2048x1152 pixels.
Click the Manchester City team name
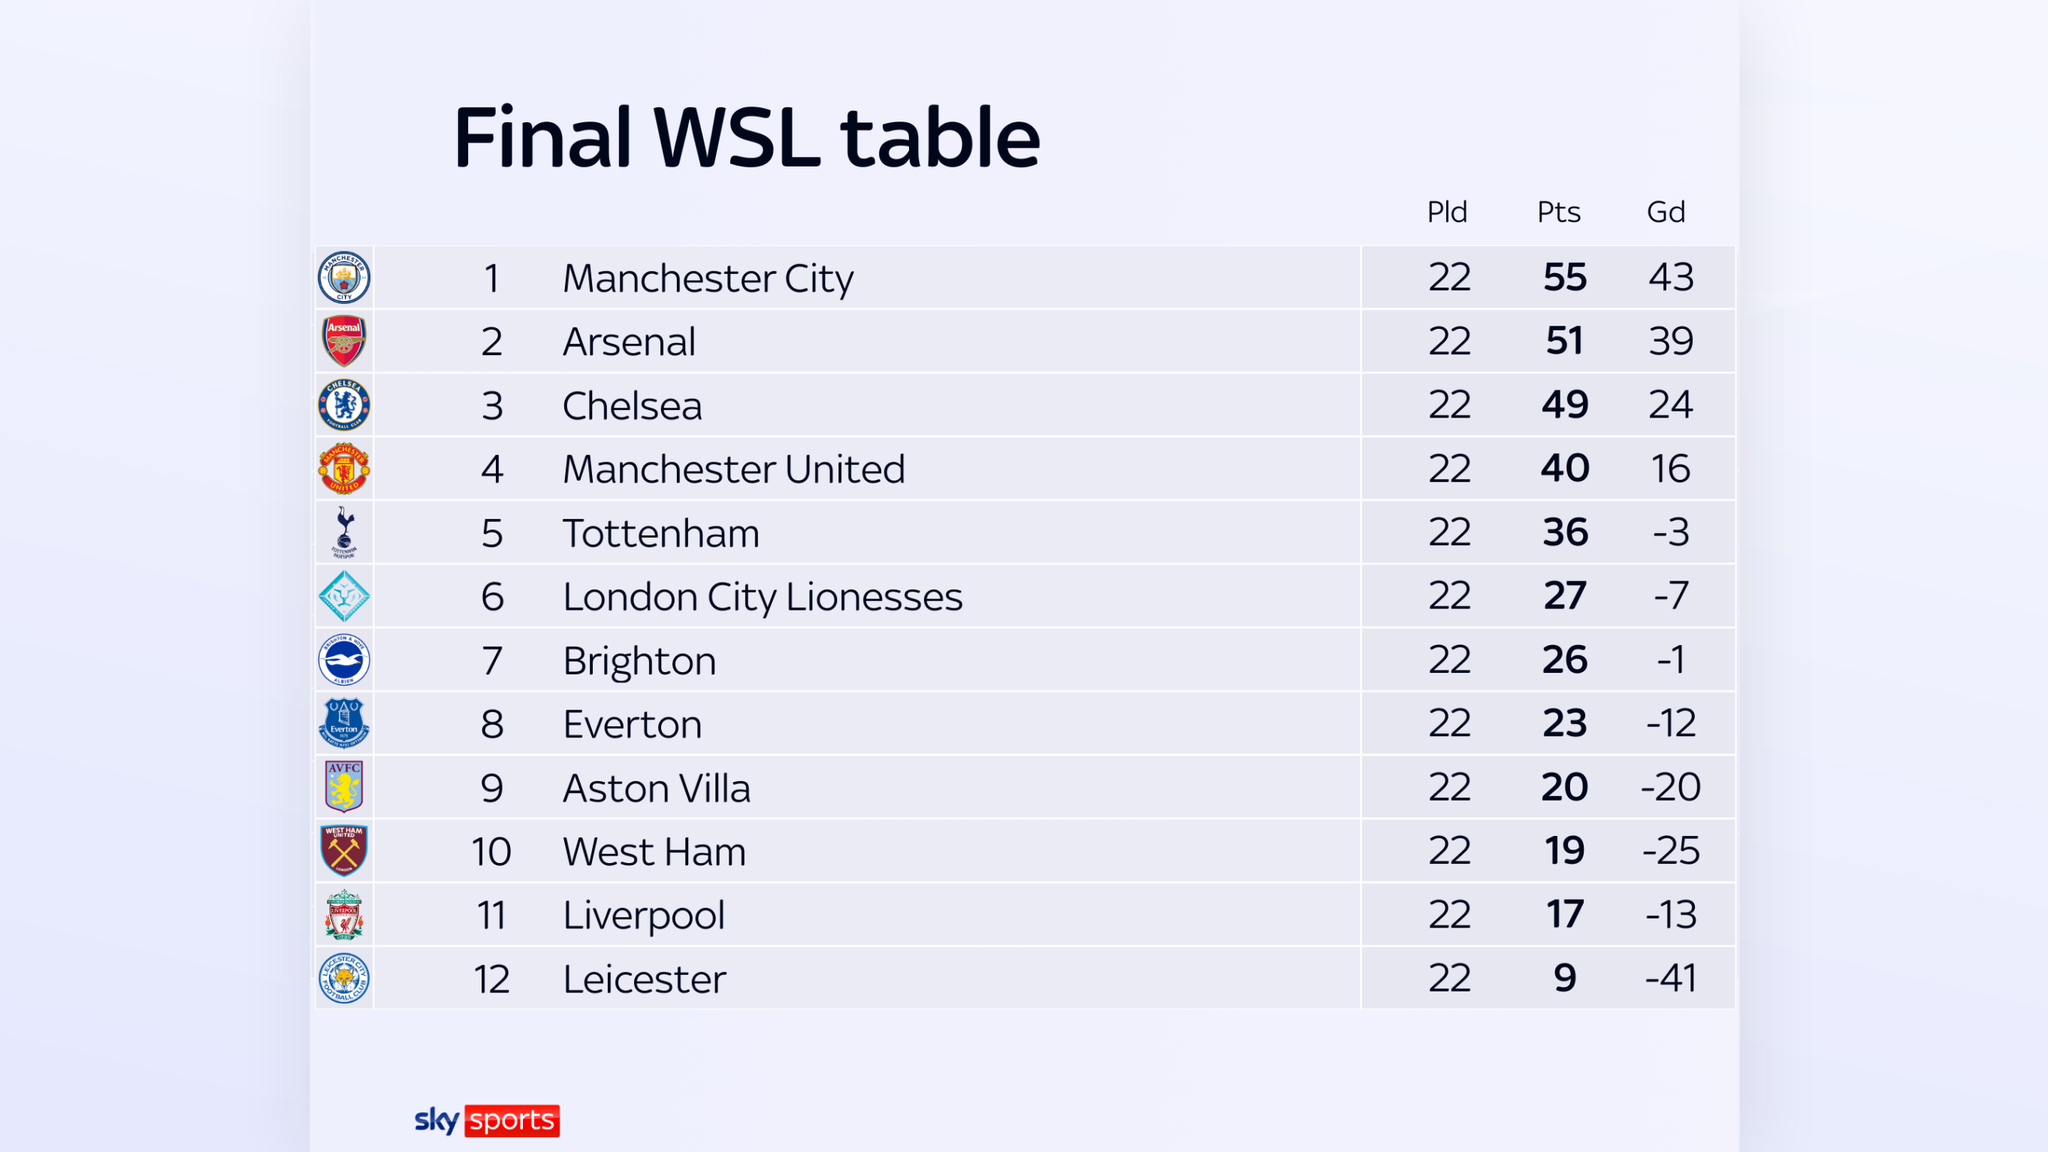(708, 278)
